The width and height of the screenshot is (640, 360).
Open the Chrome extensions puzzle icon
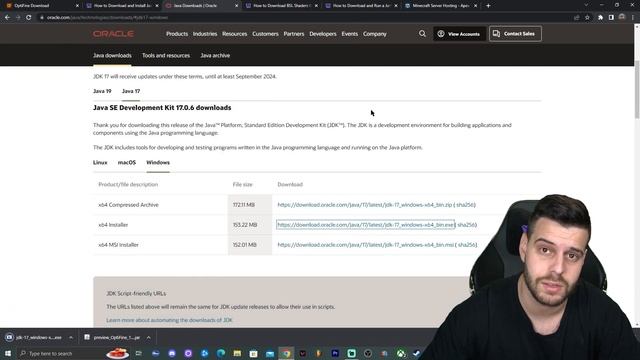click(600, 18)
